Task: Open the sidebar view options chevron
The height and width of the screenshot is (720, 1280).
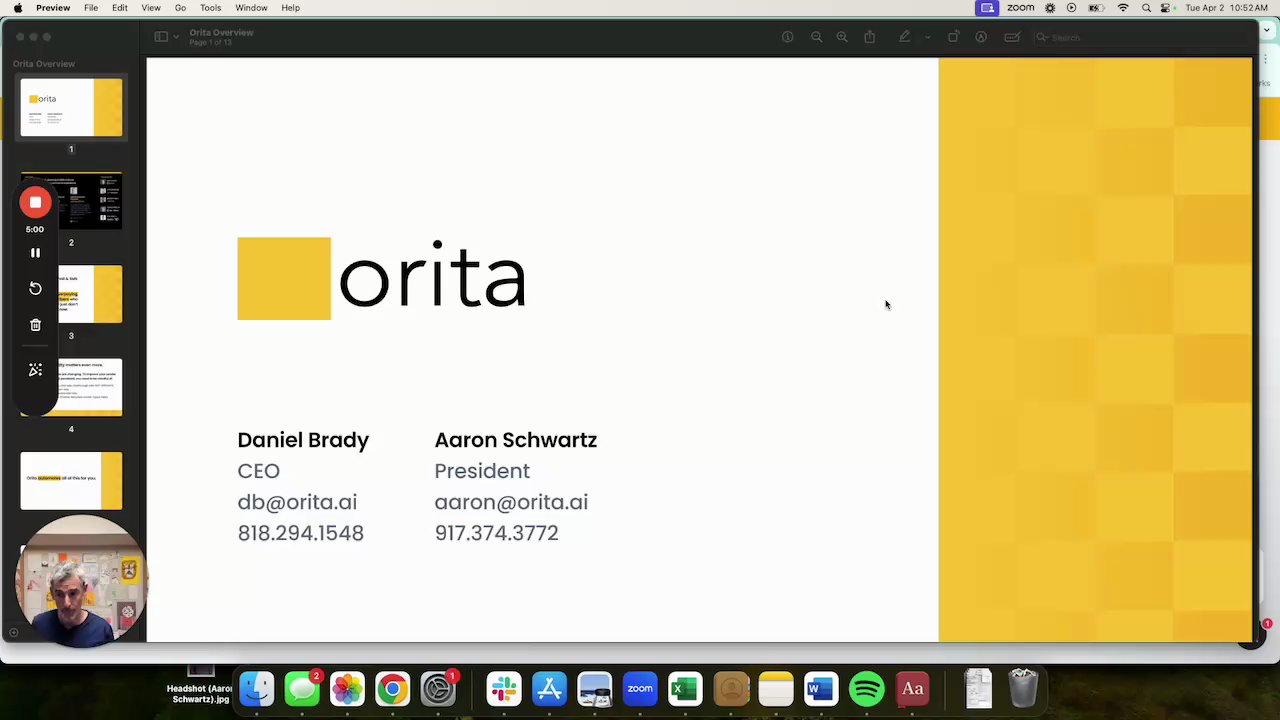Action: (x=176, y=37)
